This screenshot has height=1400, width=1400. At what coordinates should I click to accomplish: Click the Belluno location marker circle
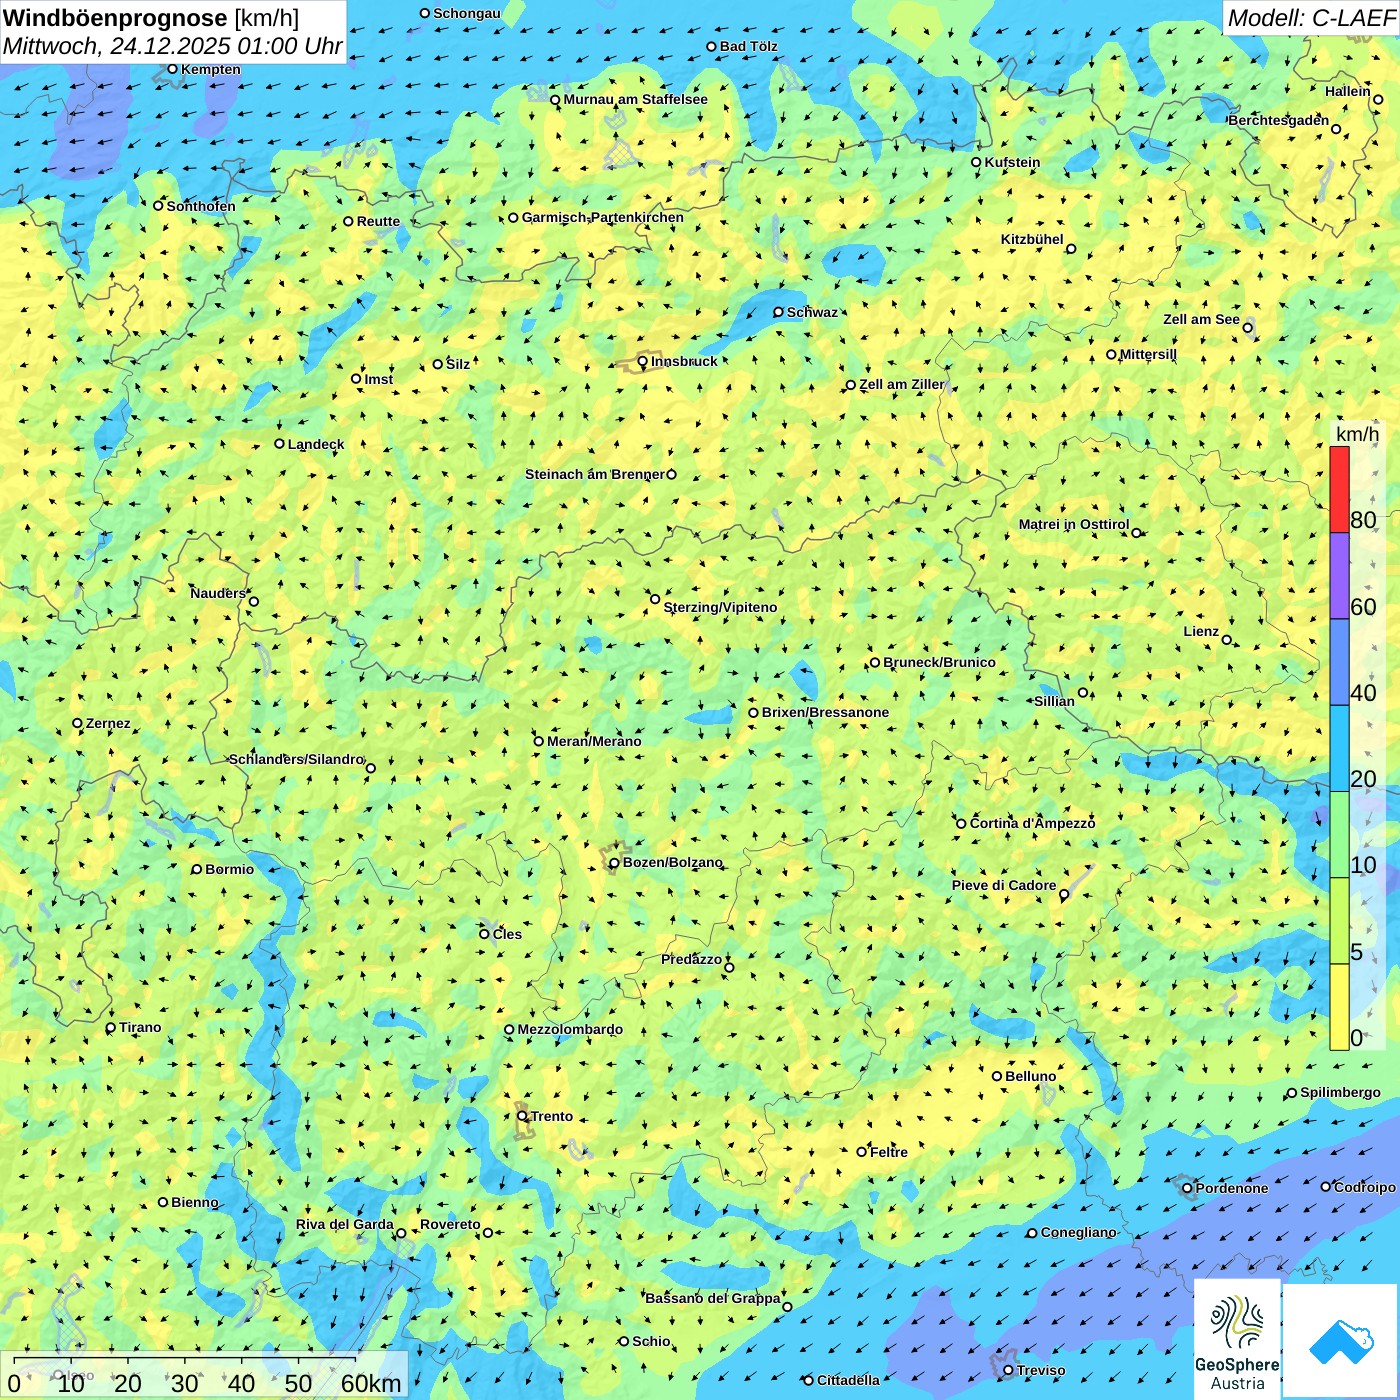(997, 1076)
